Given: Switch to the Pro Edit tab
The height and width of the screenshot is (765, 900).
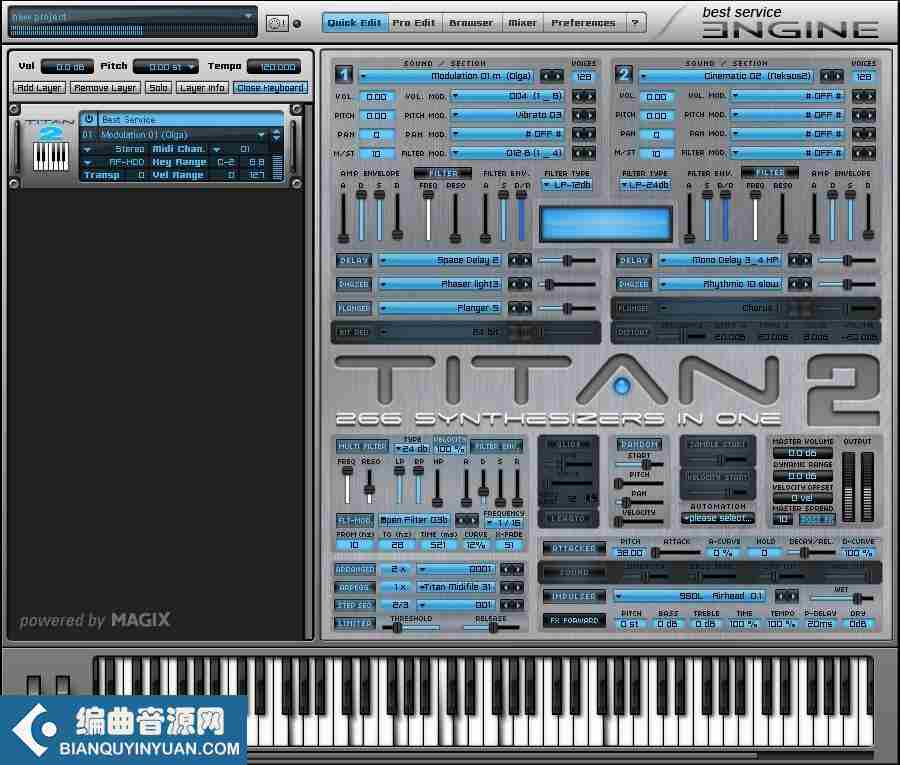Looking at the screenshot, I should [x=413, y=23].
